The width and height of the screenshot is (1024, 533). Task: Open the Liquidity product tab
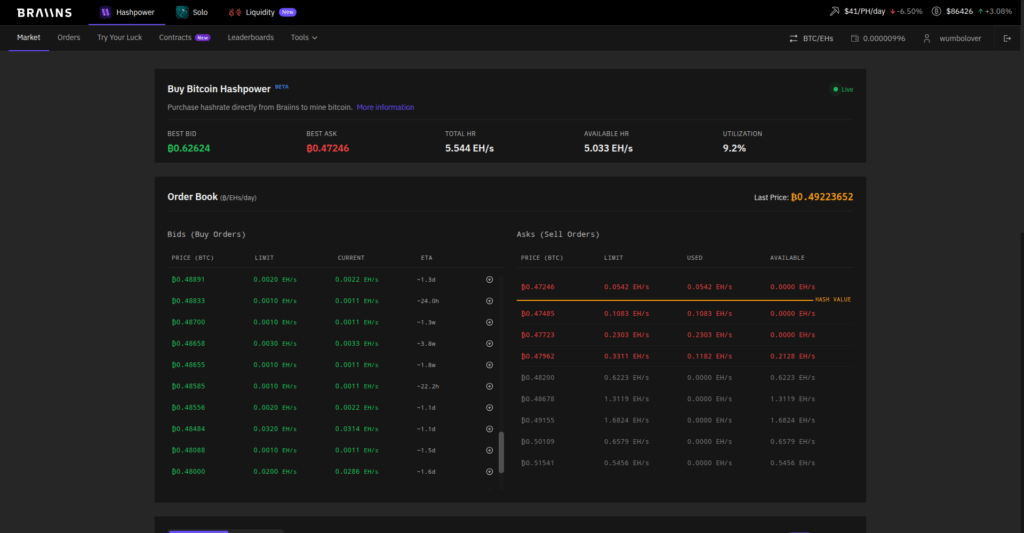262,12
